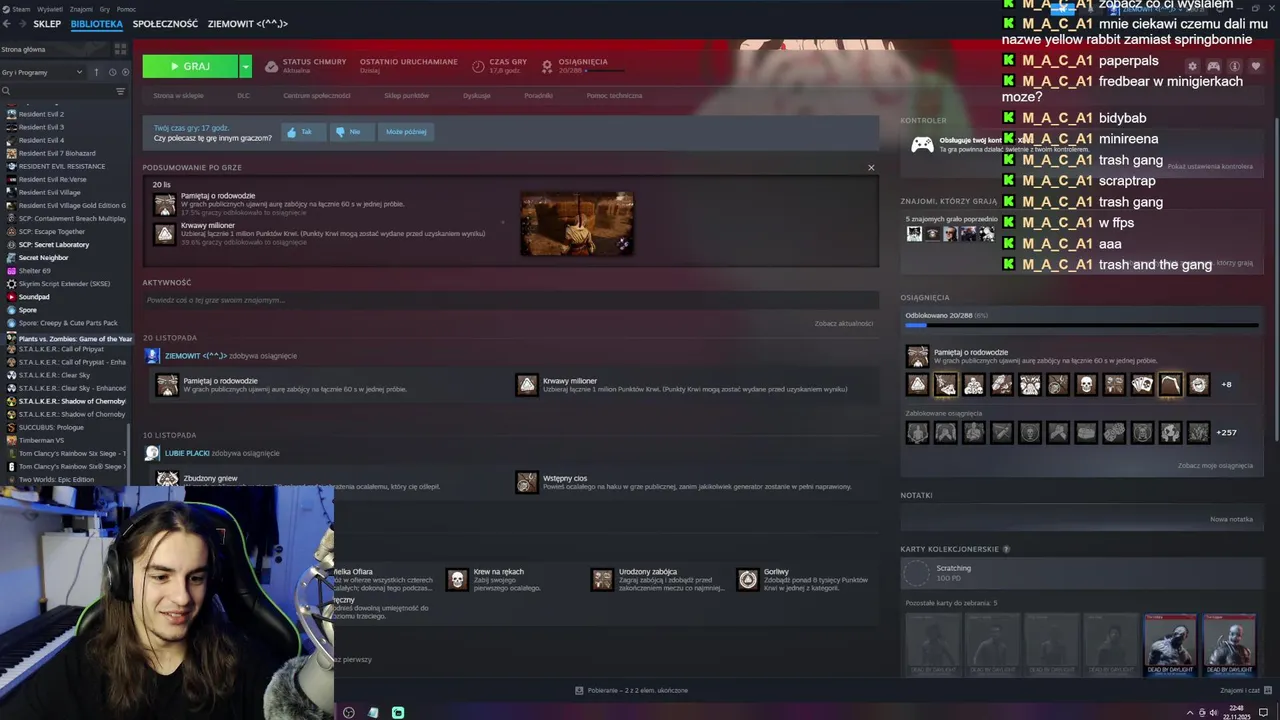Show +257 locked achievements
The image size is (1280, 720).
(1226, 432)
